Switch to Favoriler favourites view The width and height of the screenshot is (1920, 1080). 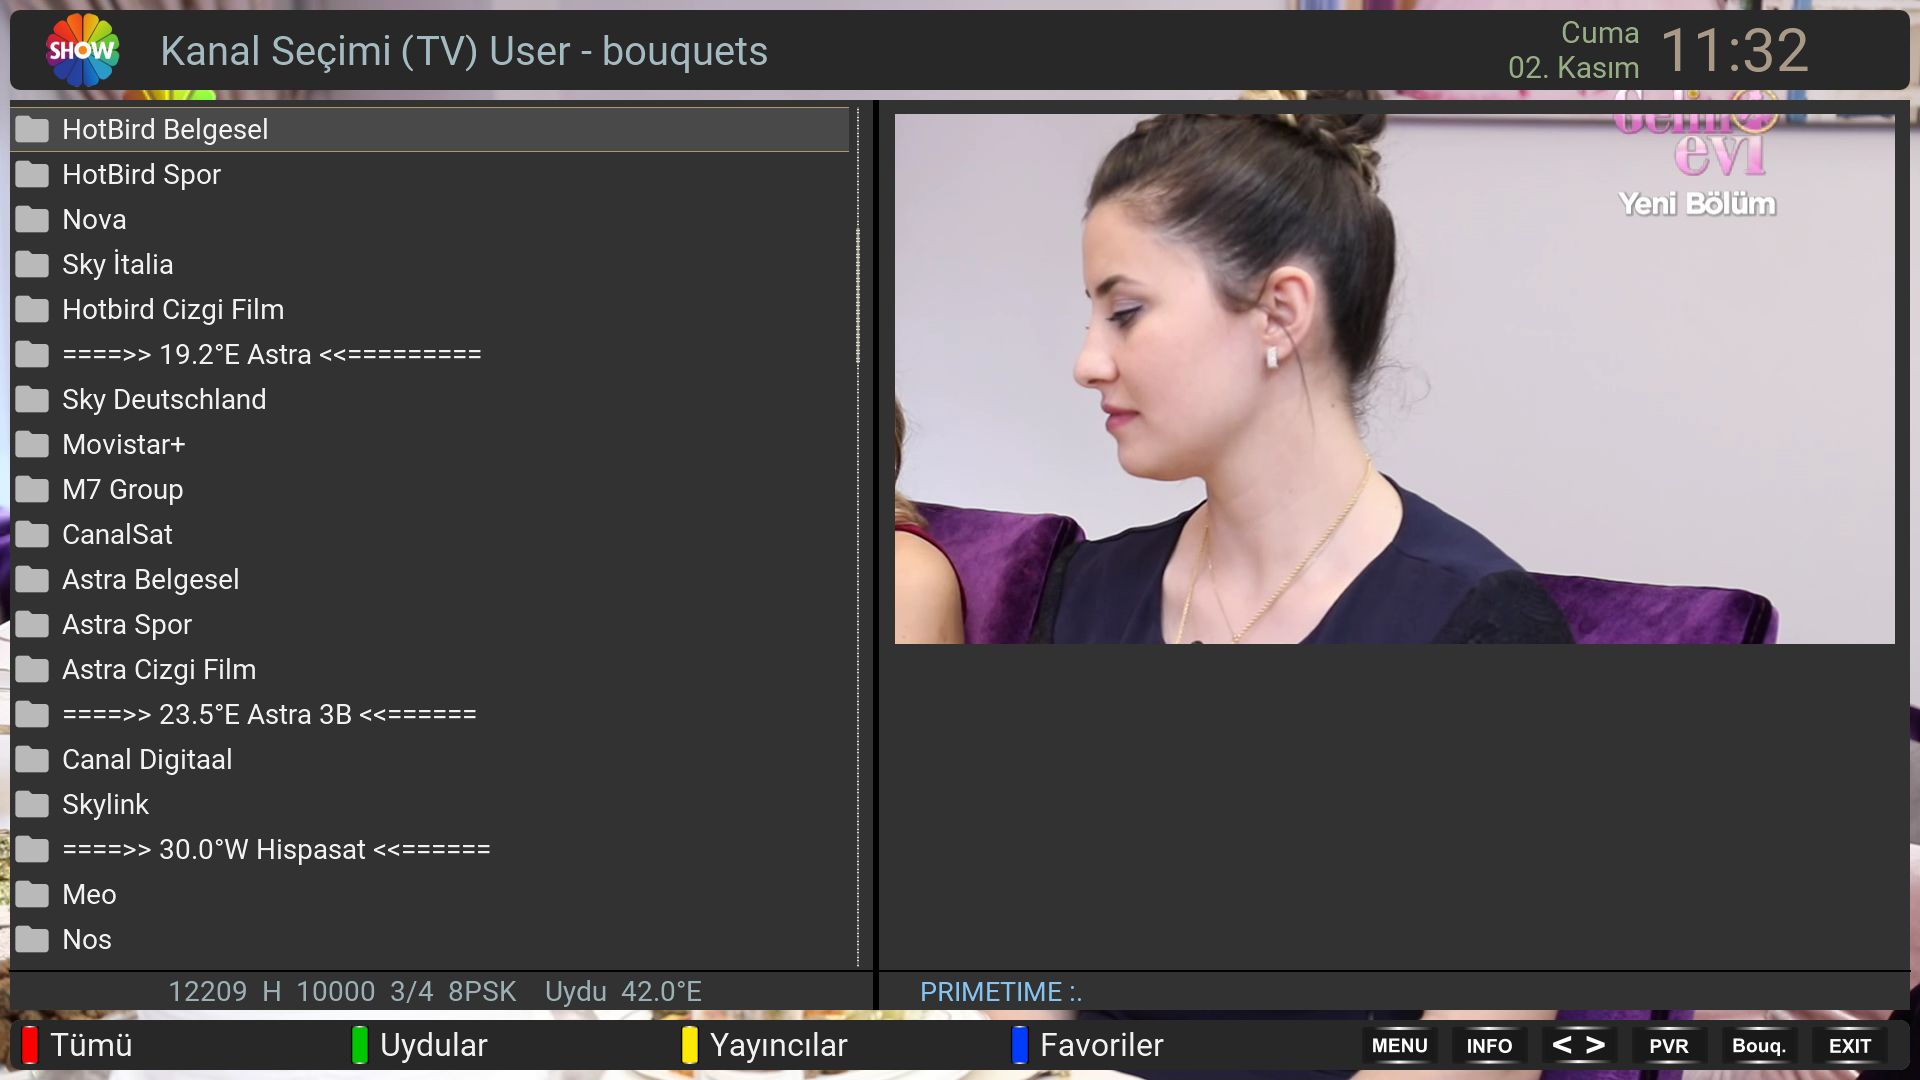tap(1101, 1045)
